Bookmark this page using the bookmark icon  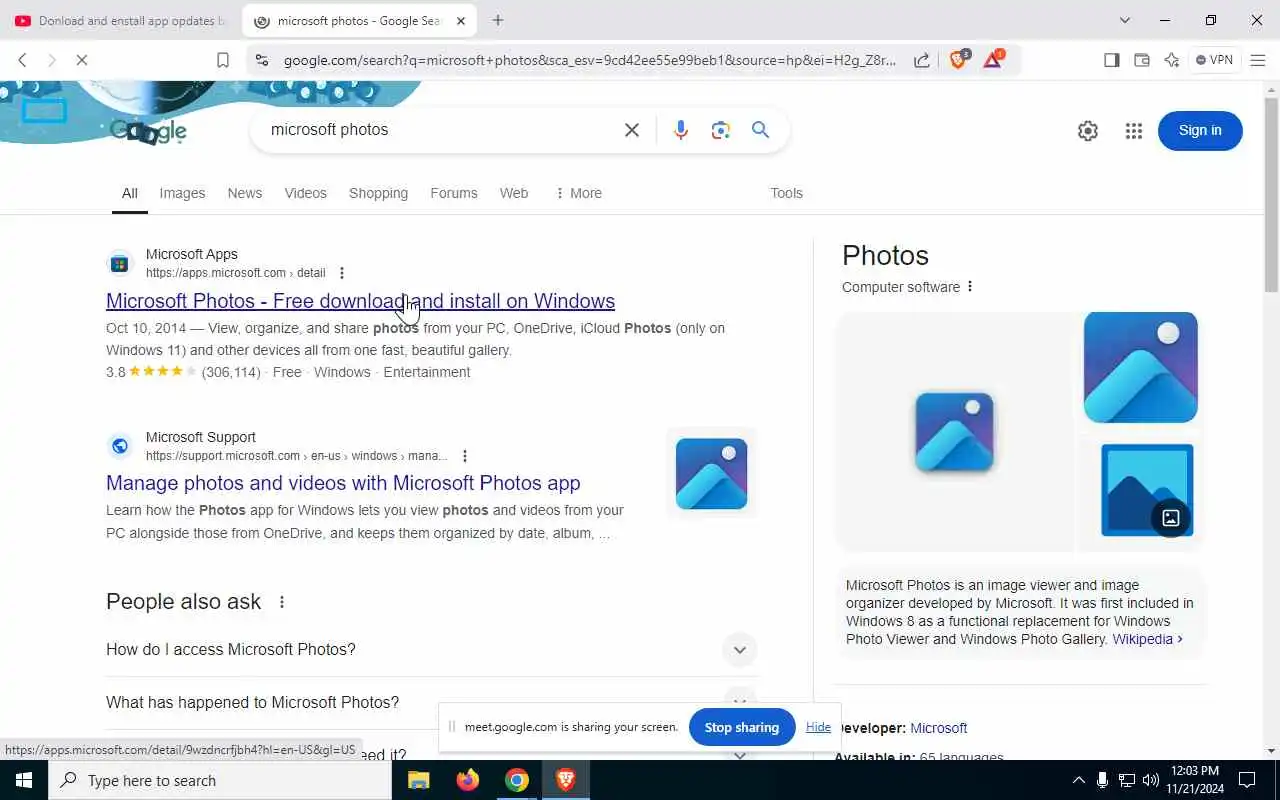[223, 60]
